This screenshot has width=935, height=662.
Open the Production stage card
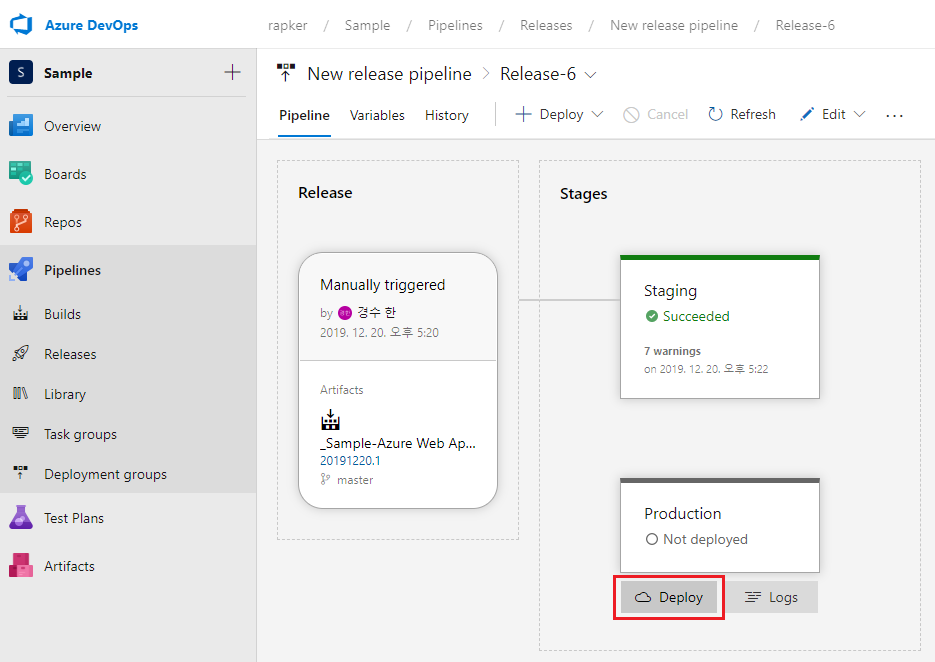tap(720, 525)
